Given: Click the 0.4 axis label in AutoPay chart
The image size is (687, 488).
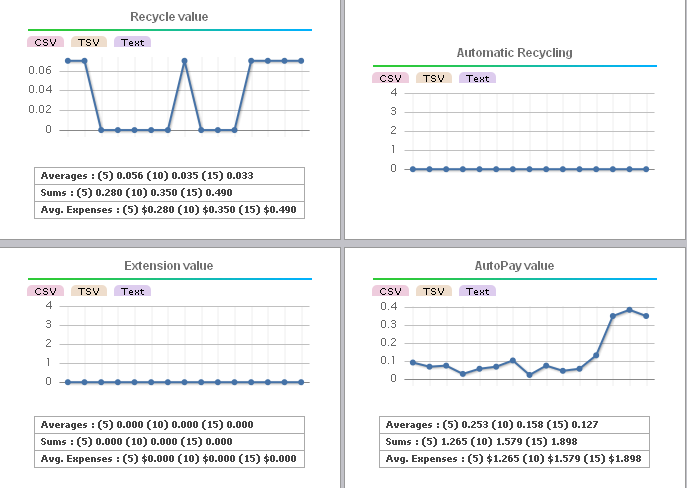Looking at the screenshot, I should point(389,306).
